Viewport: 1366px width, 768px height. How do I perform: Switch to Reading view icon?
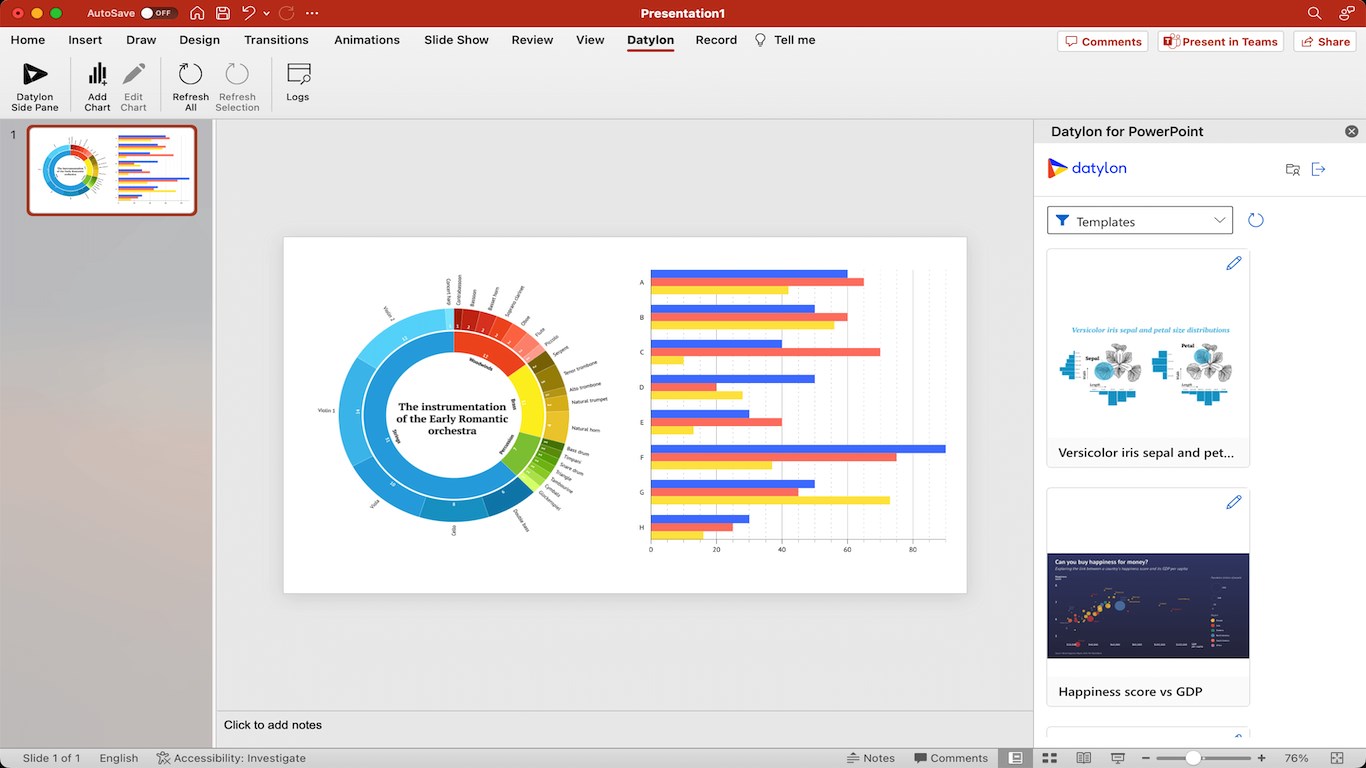tap(1083, 758)
